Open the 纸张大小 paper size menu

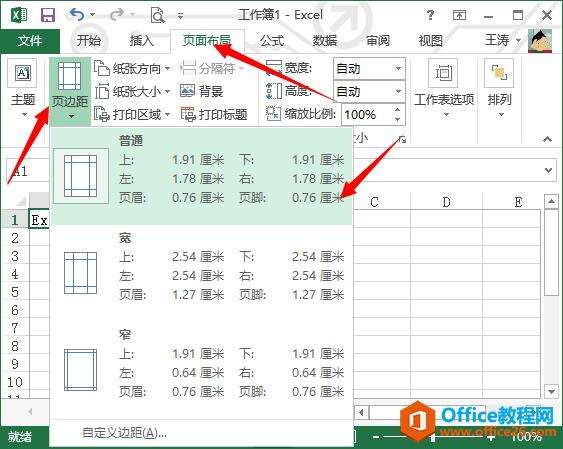click(132, 91)
